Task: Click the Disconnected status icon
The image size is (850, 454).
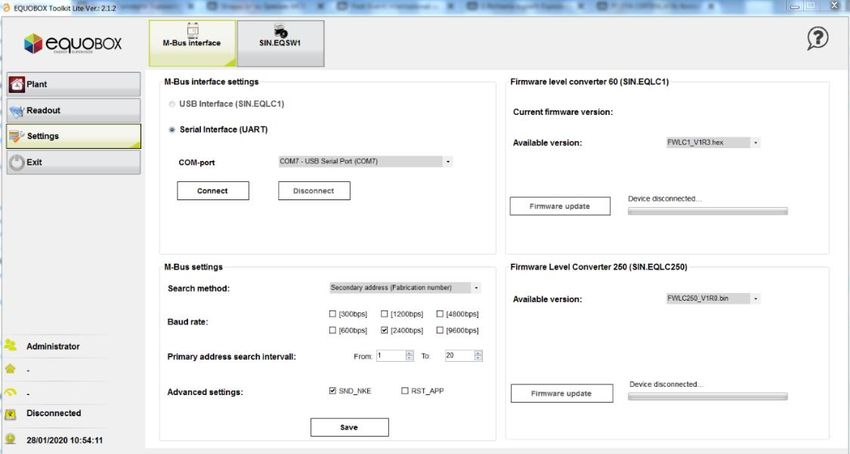Action: click(x=10, y=414)
